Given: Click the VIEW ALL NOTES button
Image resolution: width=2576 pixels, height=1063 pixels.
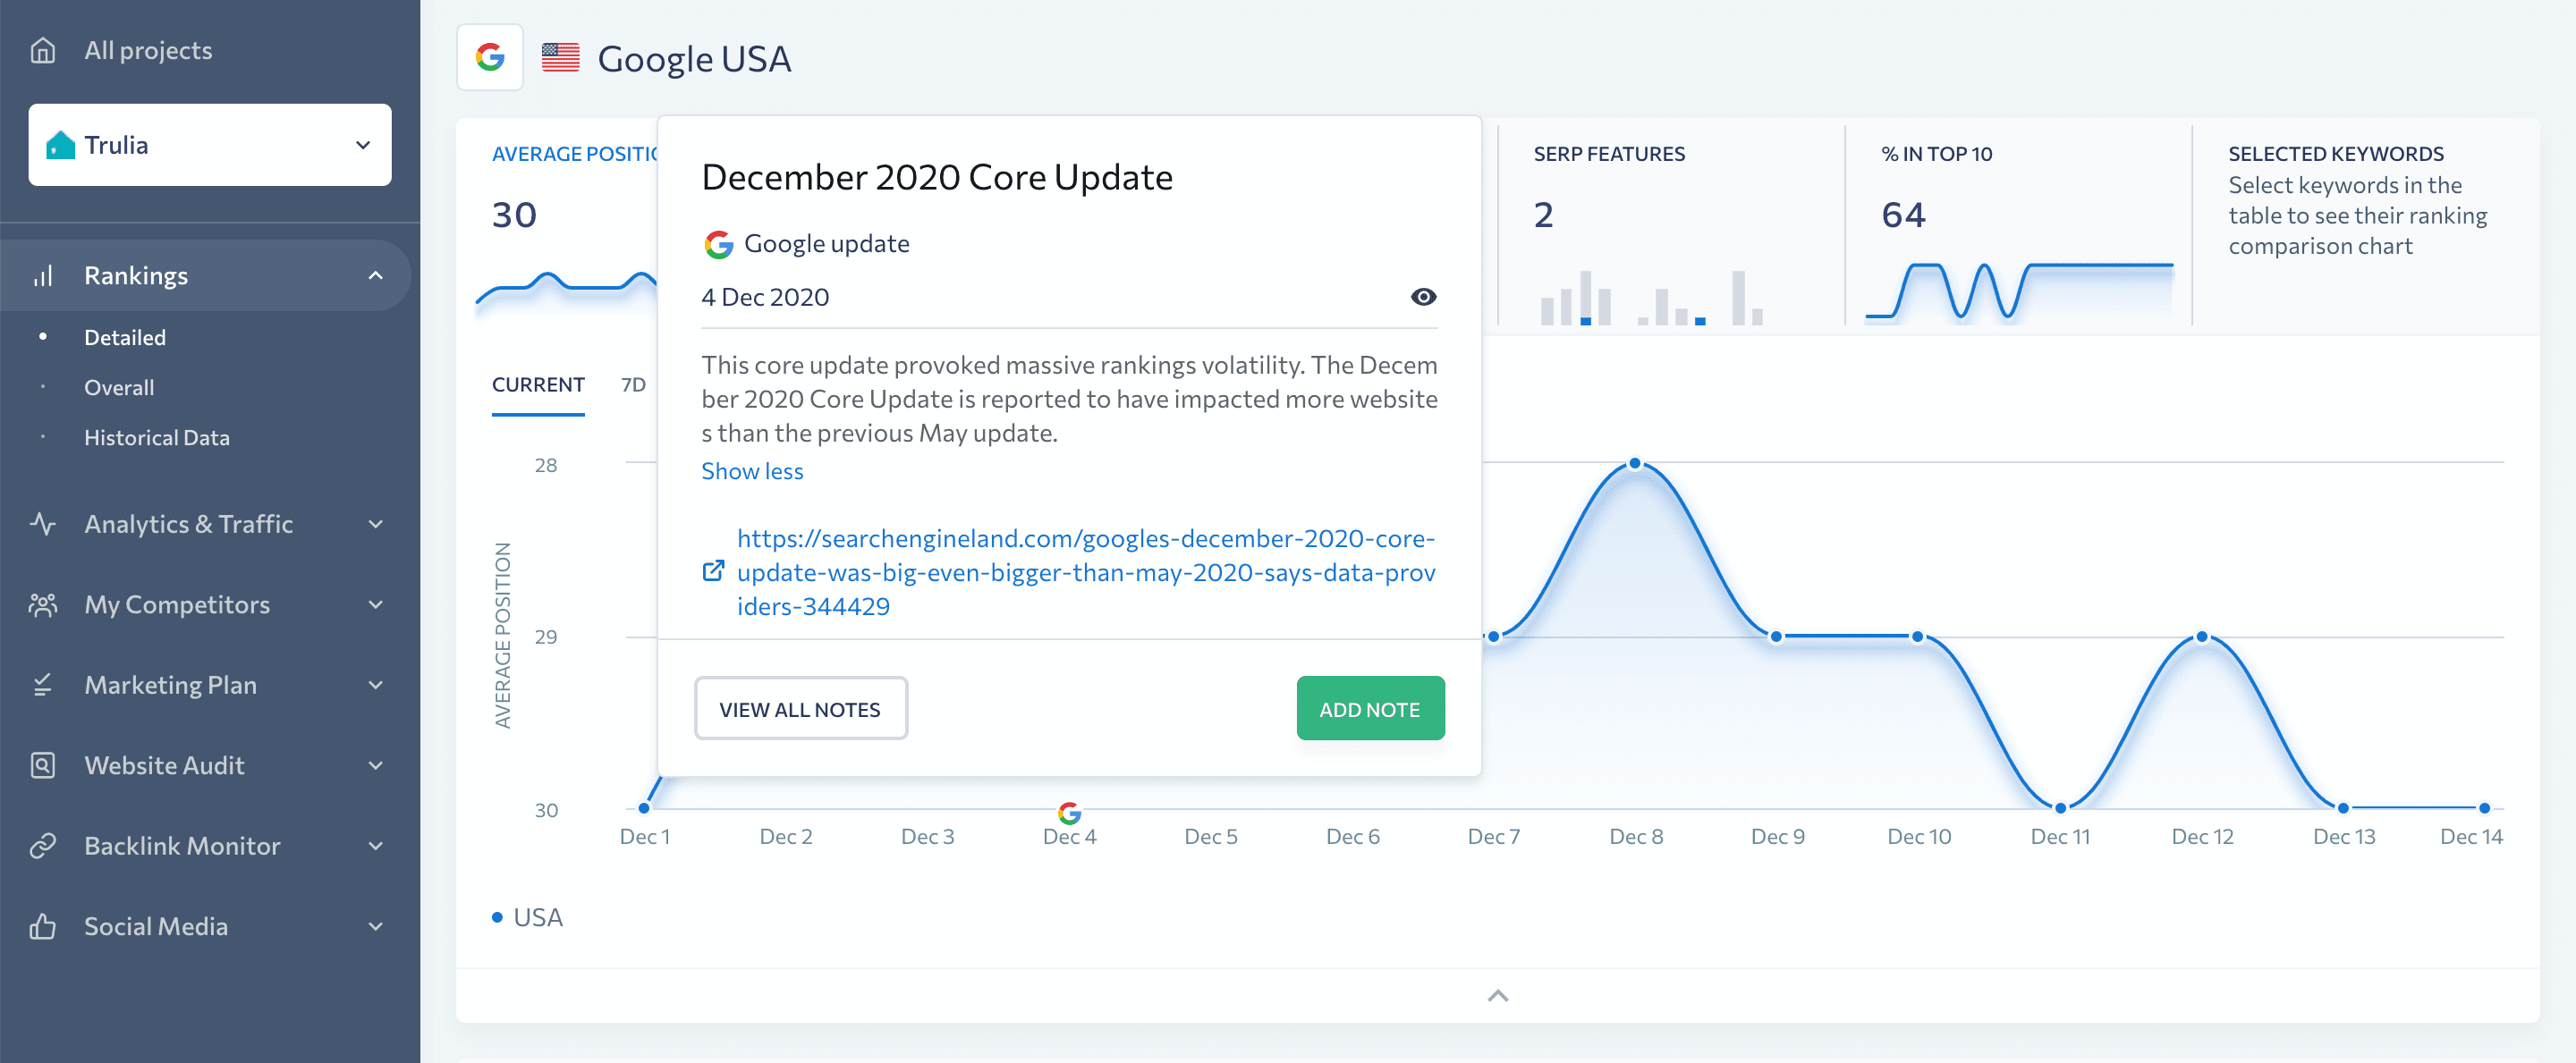Looking at the screenshot, I should [x=799, y=708].
